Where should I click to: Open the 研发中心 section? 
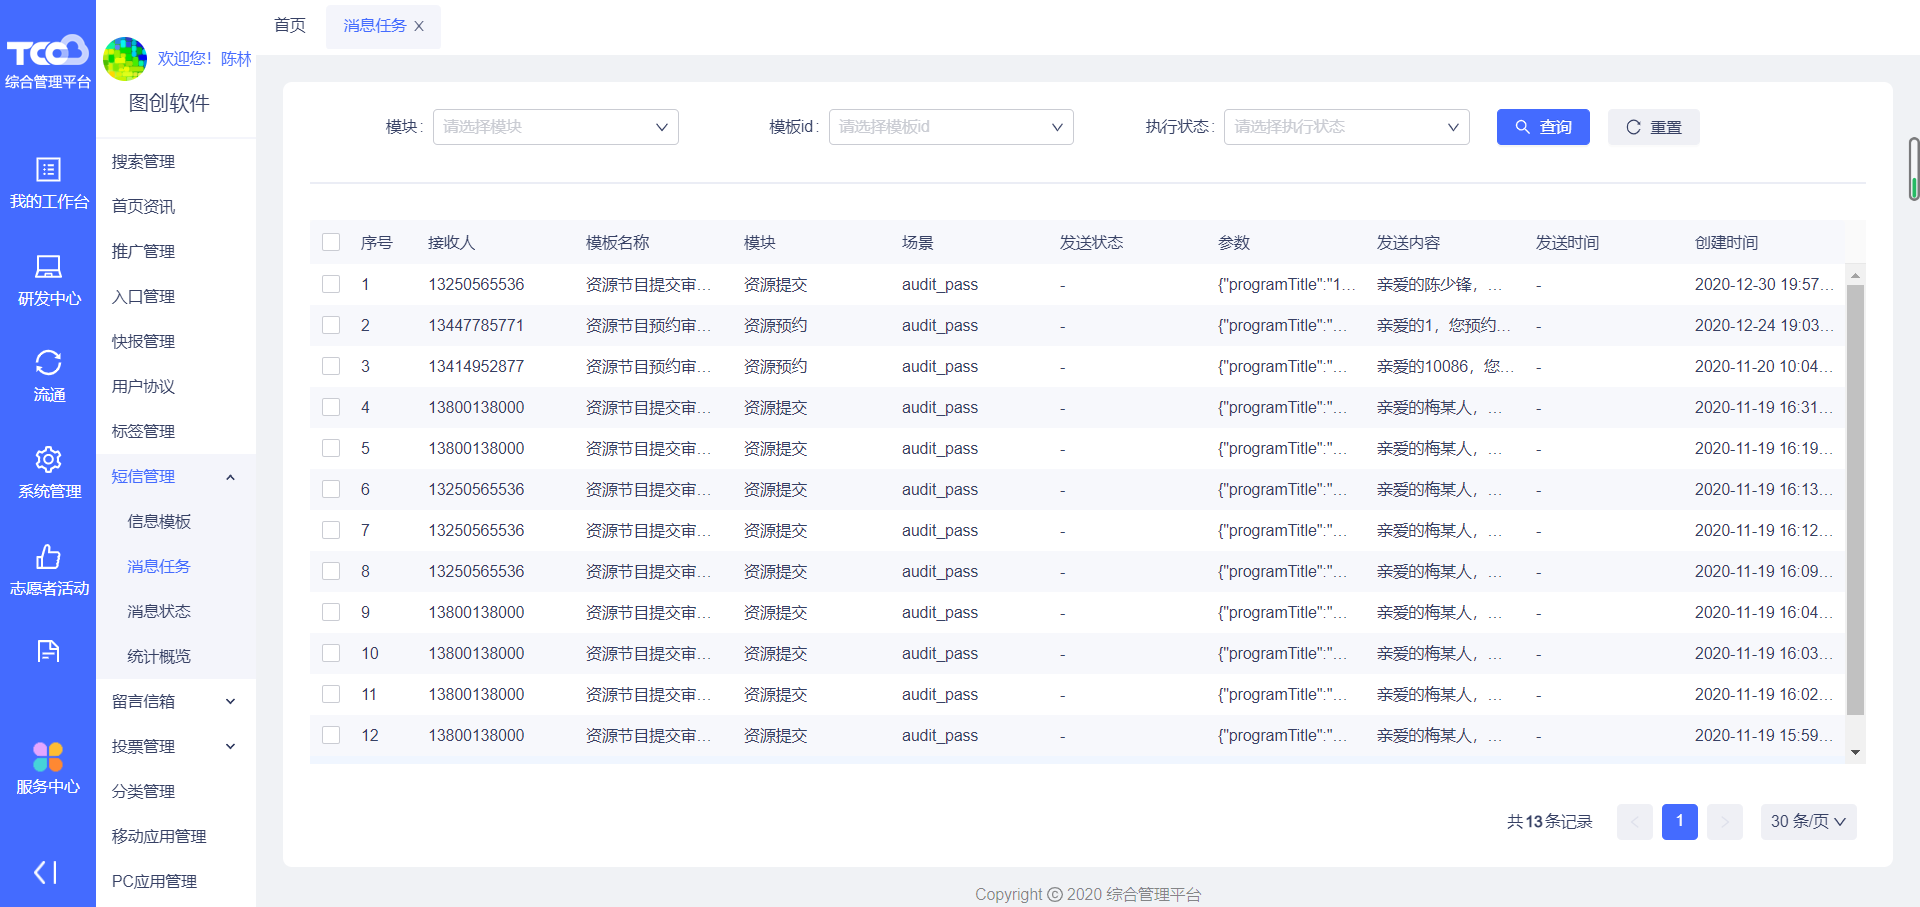tap(48, 280)
